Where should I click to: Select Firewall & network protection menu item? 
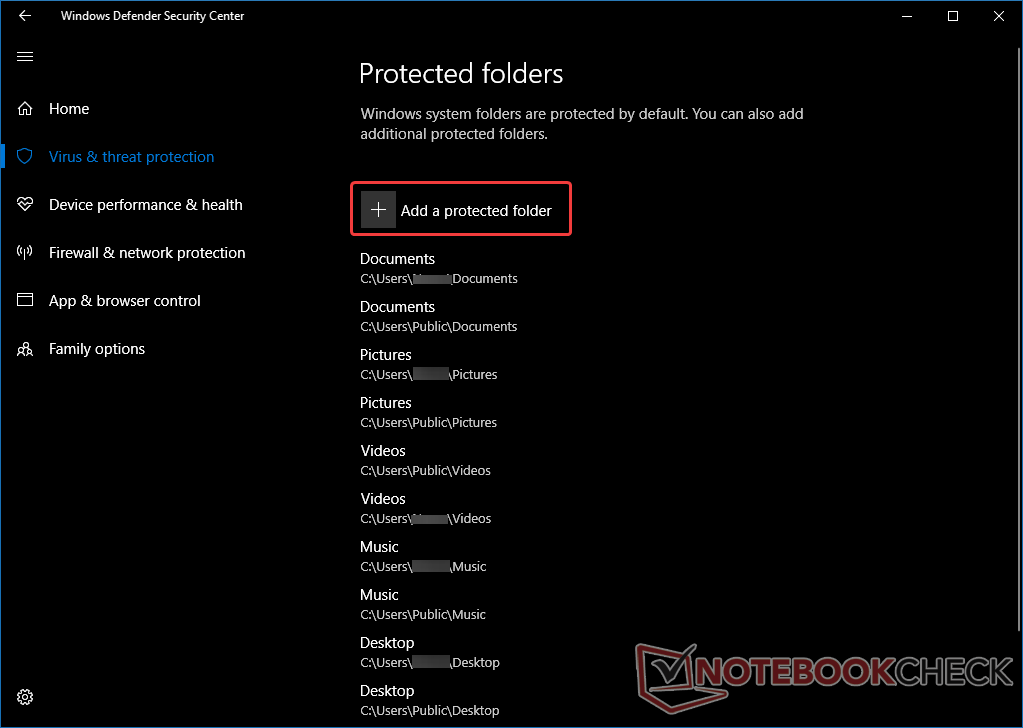point(147,253)
